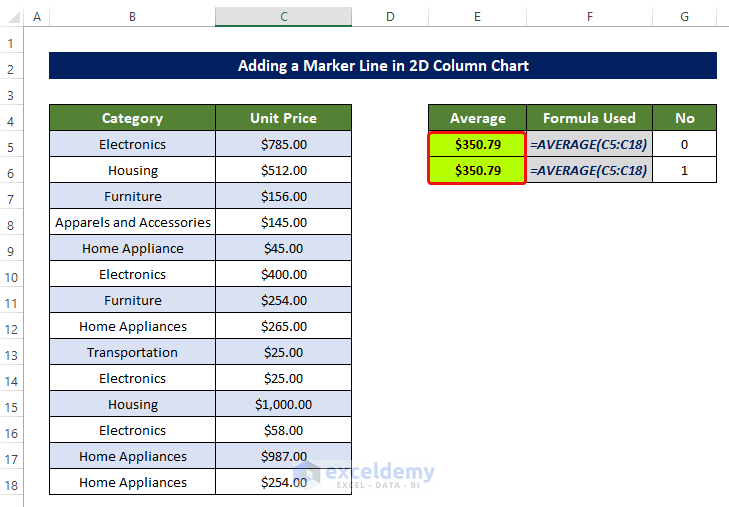The width and height of the screenshot is (729, 507).
Task: Select row 5 header
Action: 10,145
